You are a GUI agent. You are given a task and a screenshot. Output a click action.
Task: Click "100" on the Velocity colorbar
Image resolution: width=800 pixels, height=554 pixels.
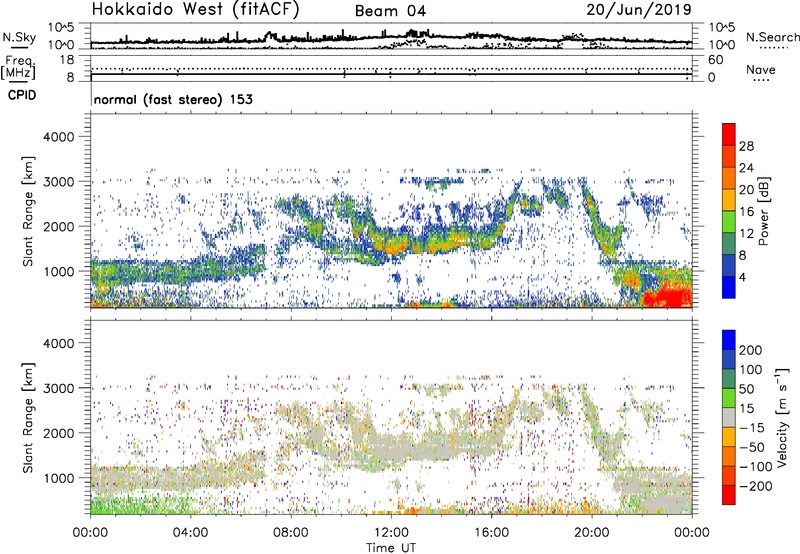(x=750, y=369)
